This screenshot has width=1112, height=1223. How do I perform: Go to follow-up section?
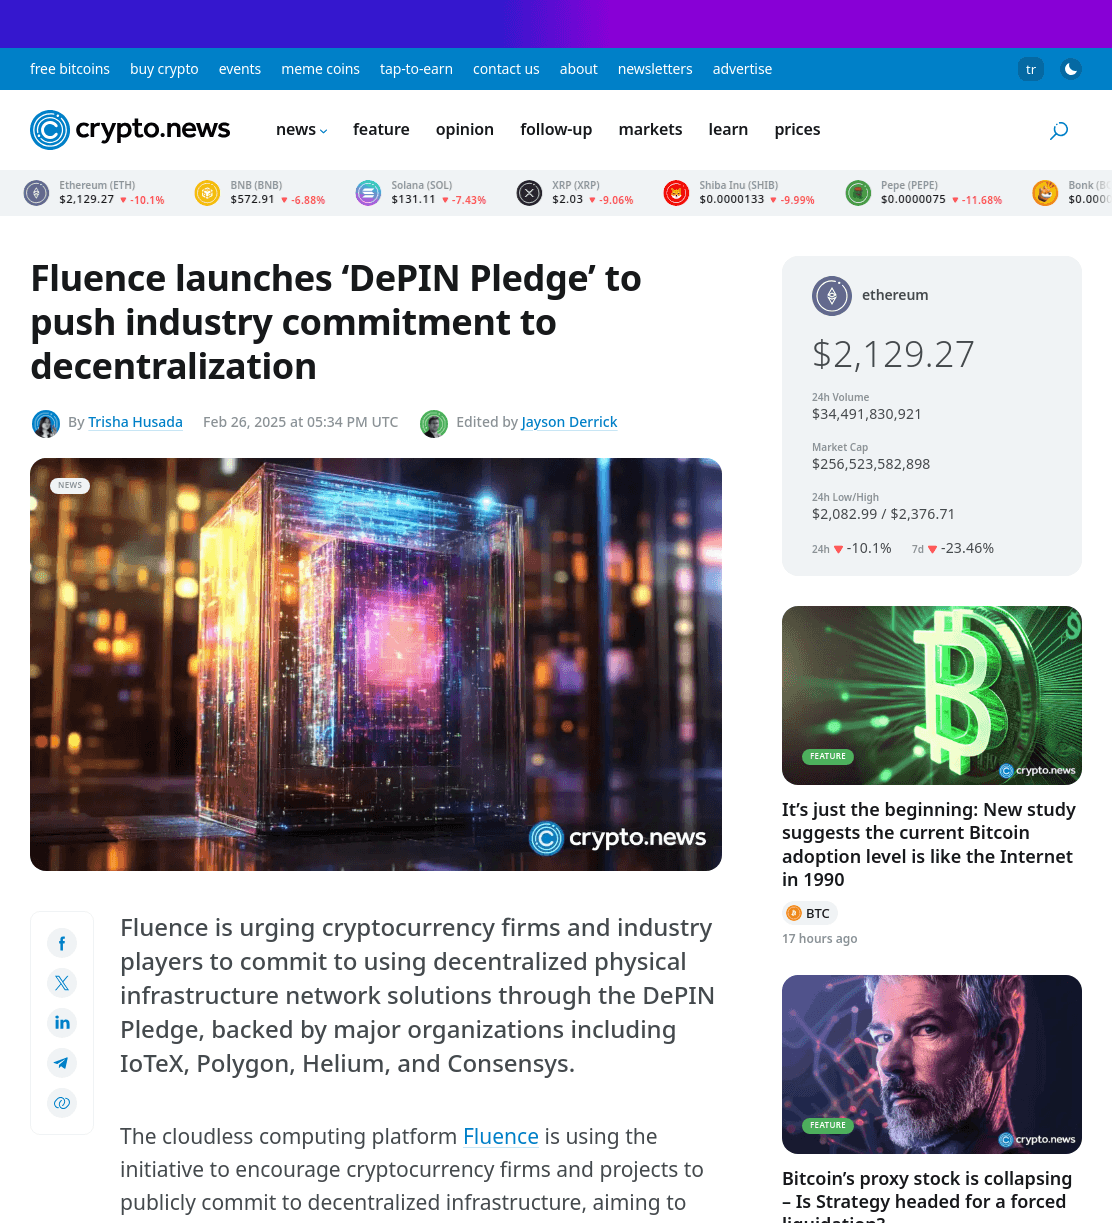point(556,130)
